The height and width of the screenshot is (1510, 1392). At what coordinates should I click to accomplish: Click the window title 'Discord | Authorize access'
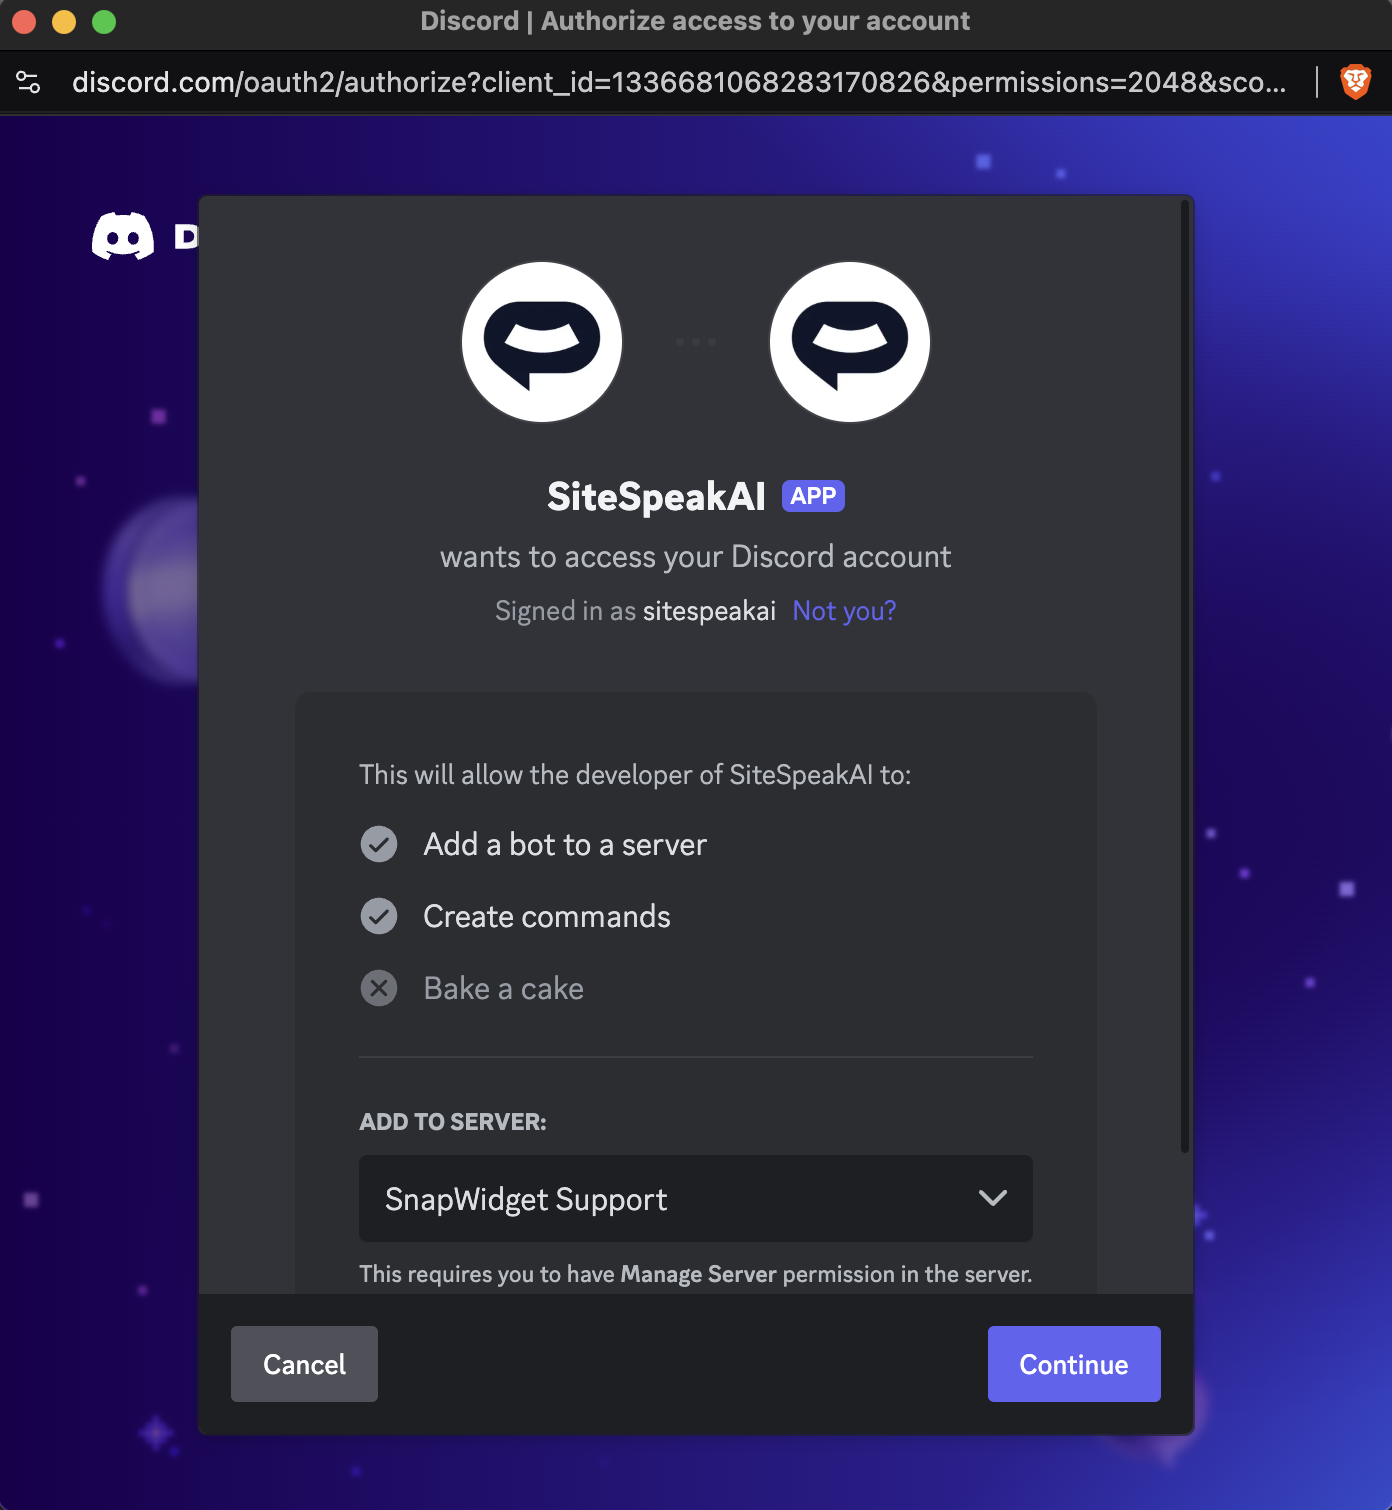(695, 21)
